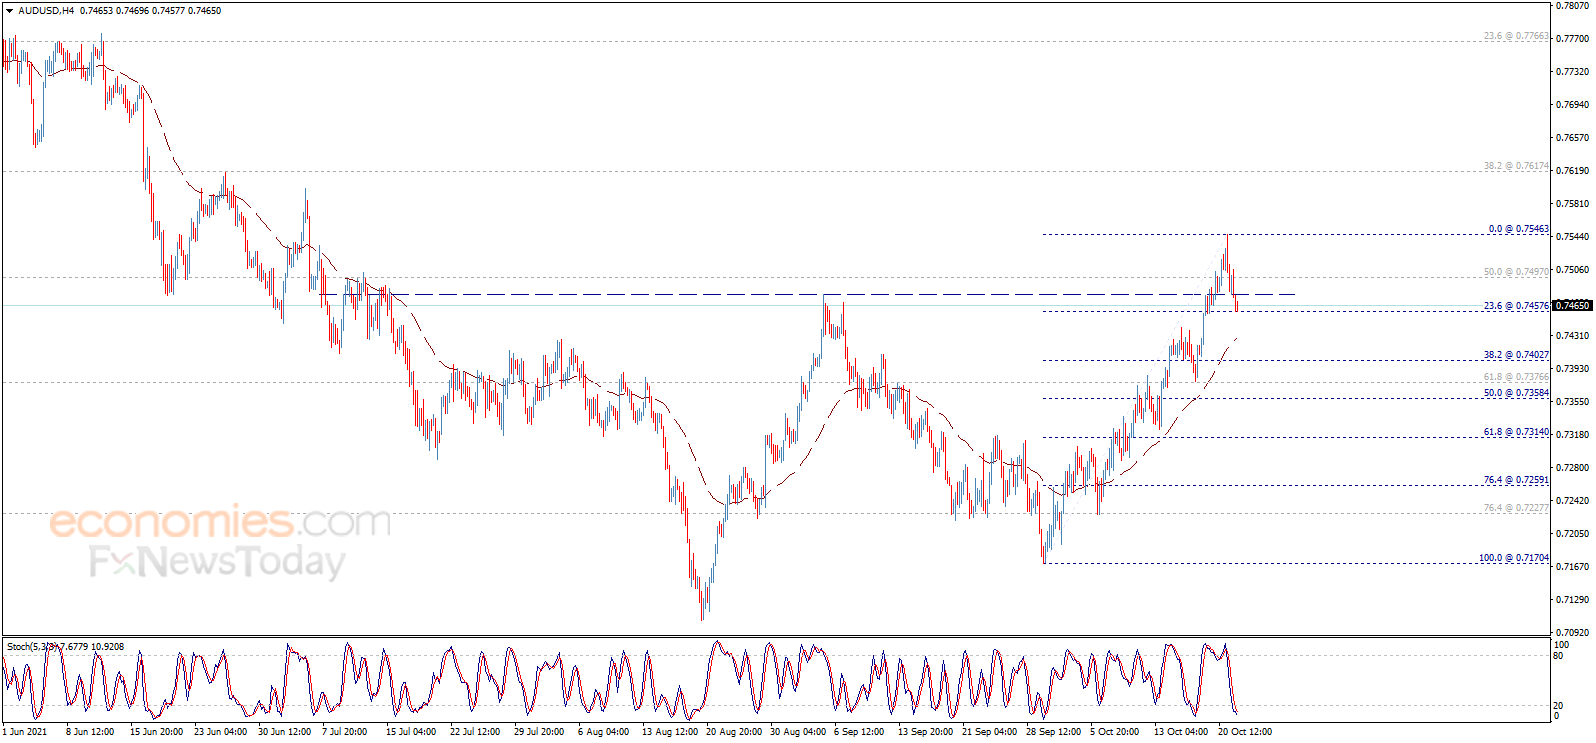Click the highlighted current price 0.74650 tag

point(1571,306)
